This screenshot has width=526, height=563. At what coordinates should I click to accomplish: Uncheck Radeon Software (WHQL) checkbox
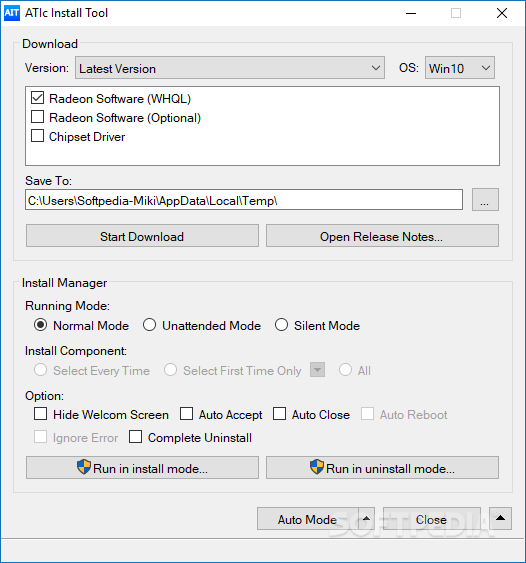[37, 98]
